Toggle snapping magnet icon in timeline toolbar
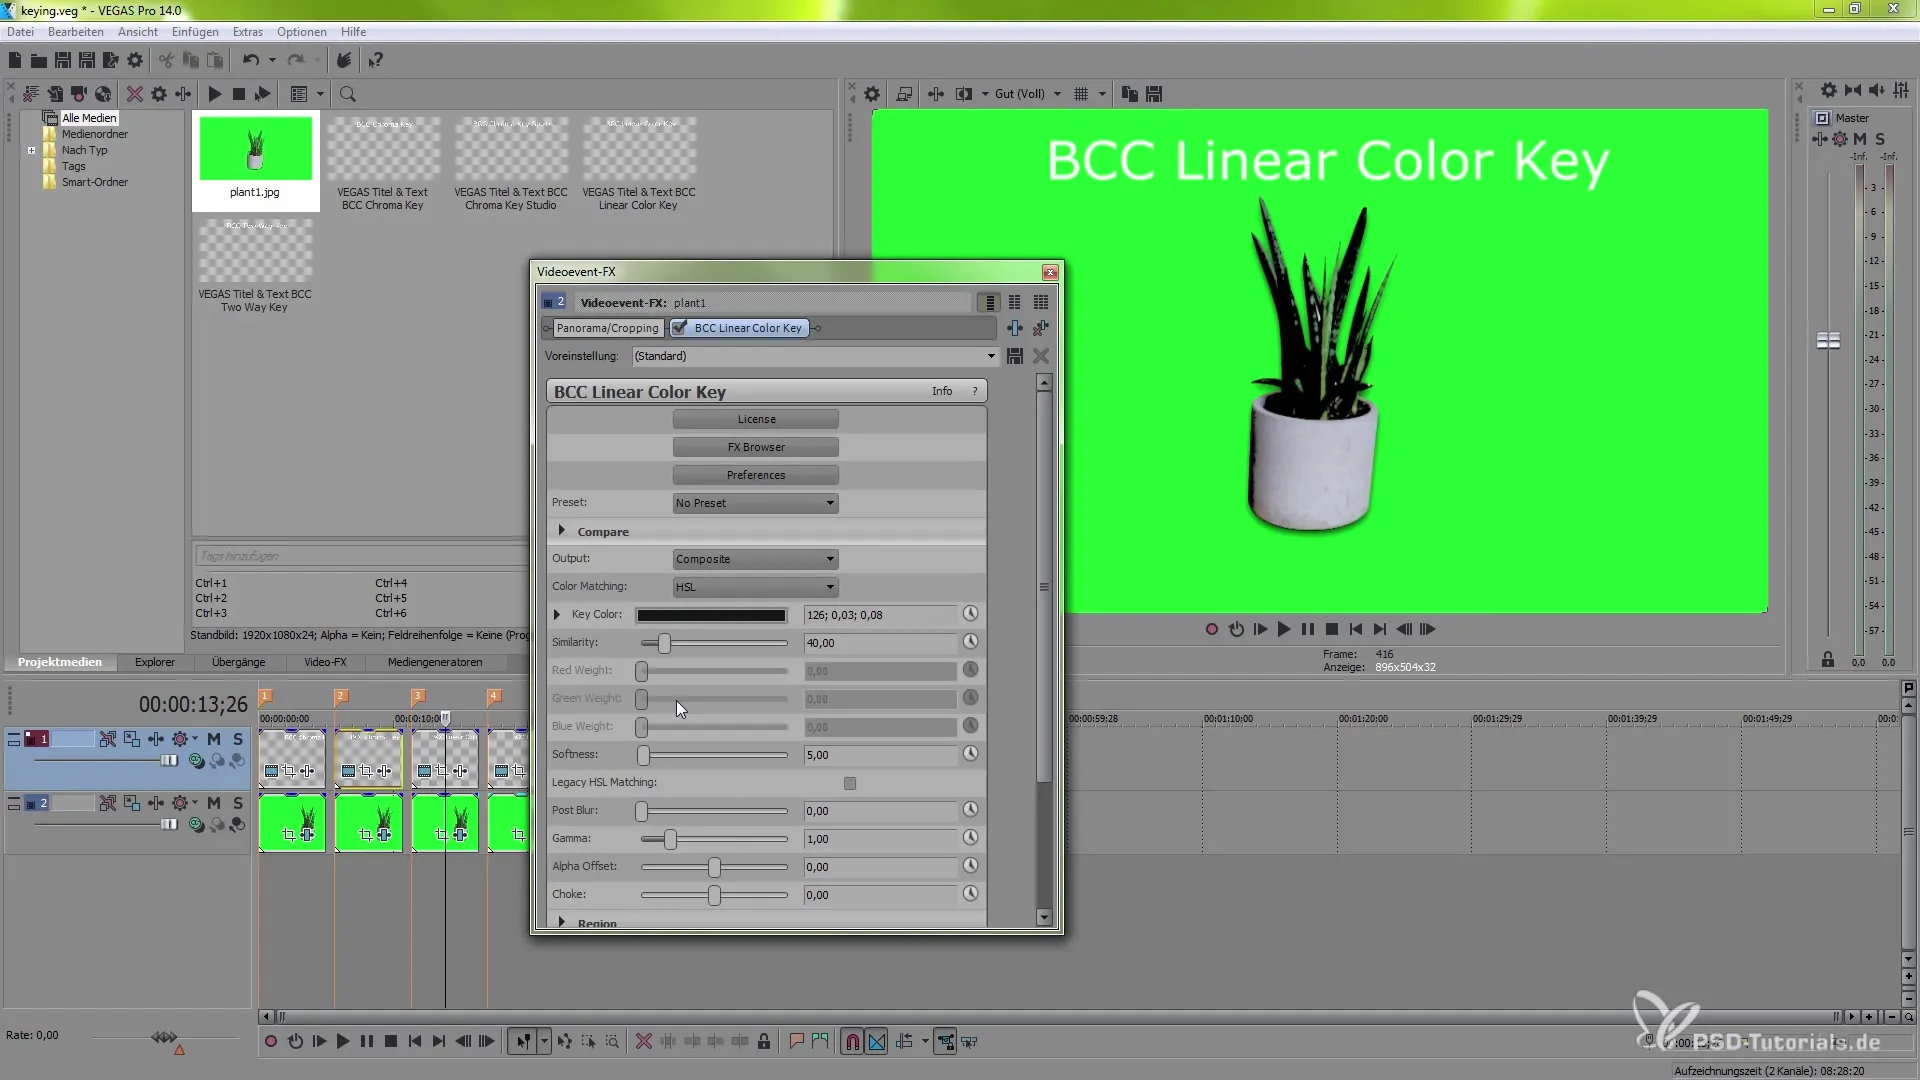Viewport: 1920px width, 1080px height. (852, 1042)
